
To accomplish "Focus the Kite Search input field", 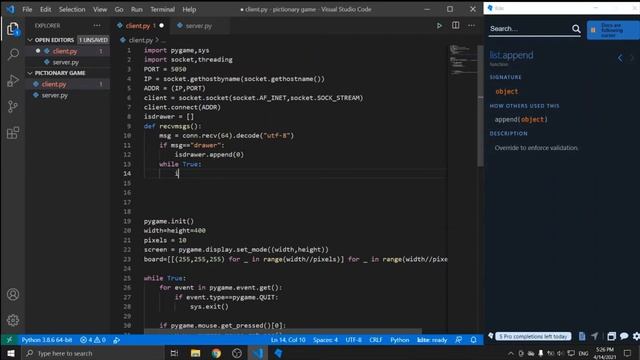I will [x=529, y=29].
